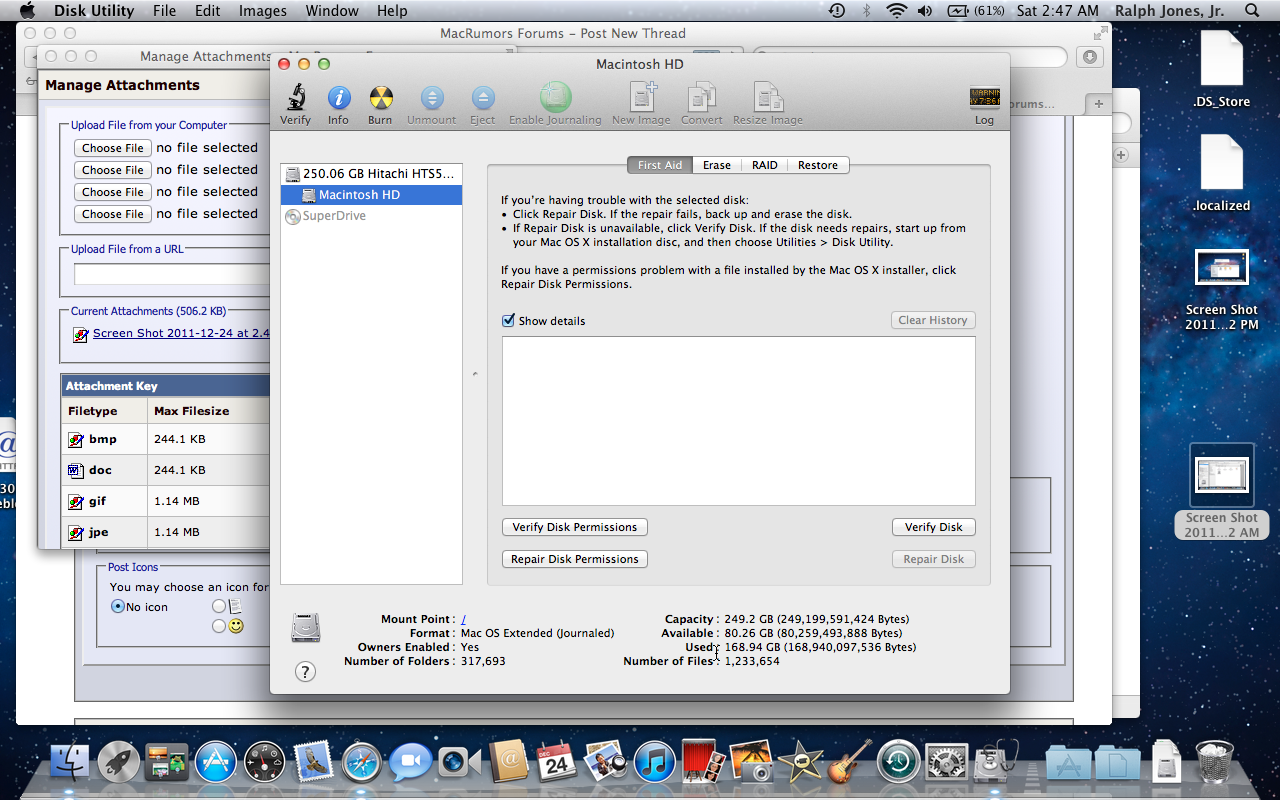Click the Enable Journaling toolbar icon

[555, 98]
